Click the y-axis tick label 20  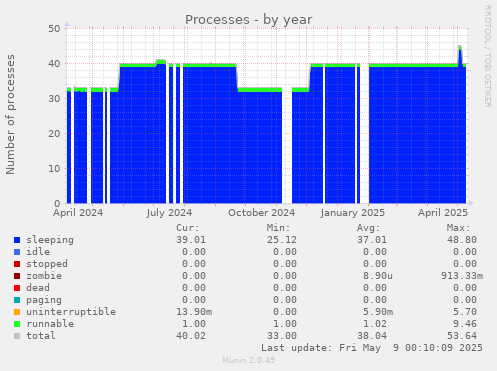54,134
